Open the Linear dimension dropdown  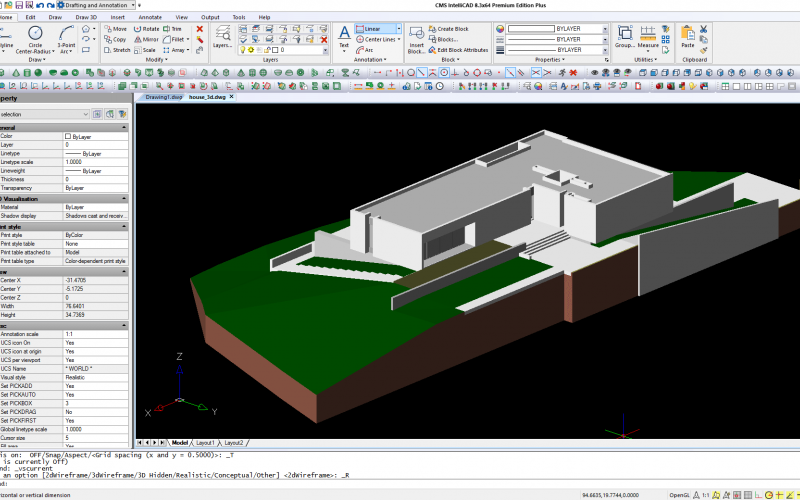click(399, 29)
